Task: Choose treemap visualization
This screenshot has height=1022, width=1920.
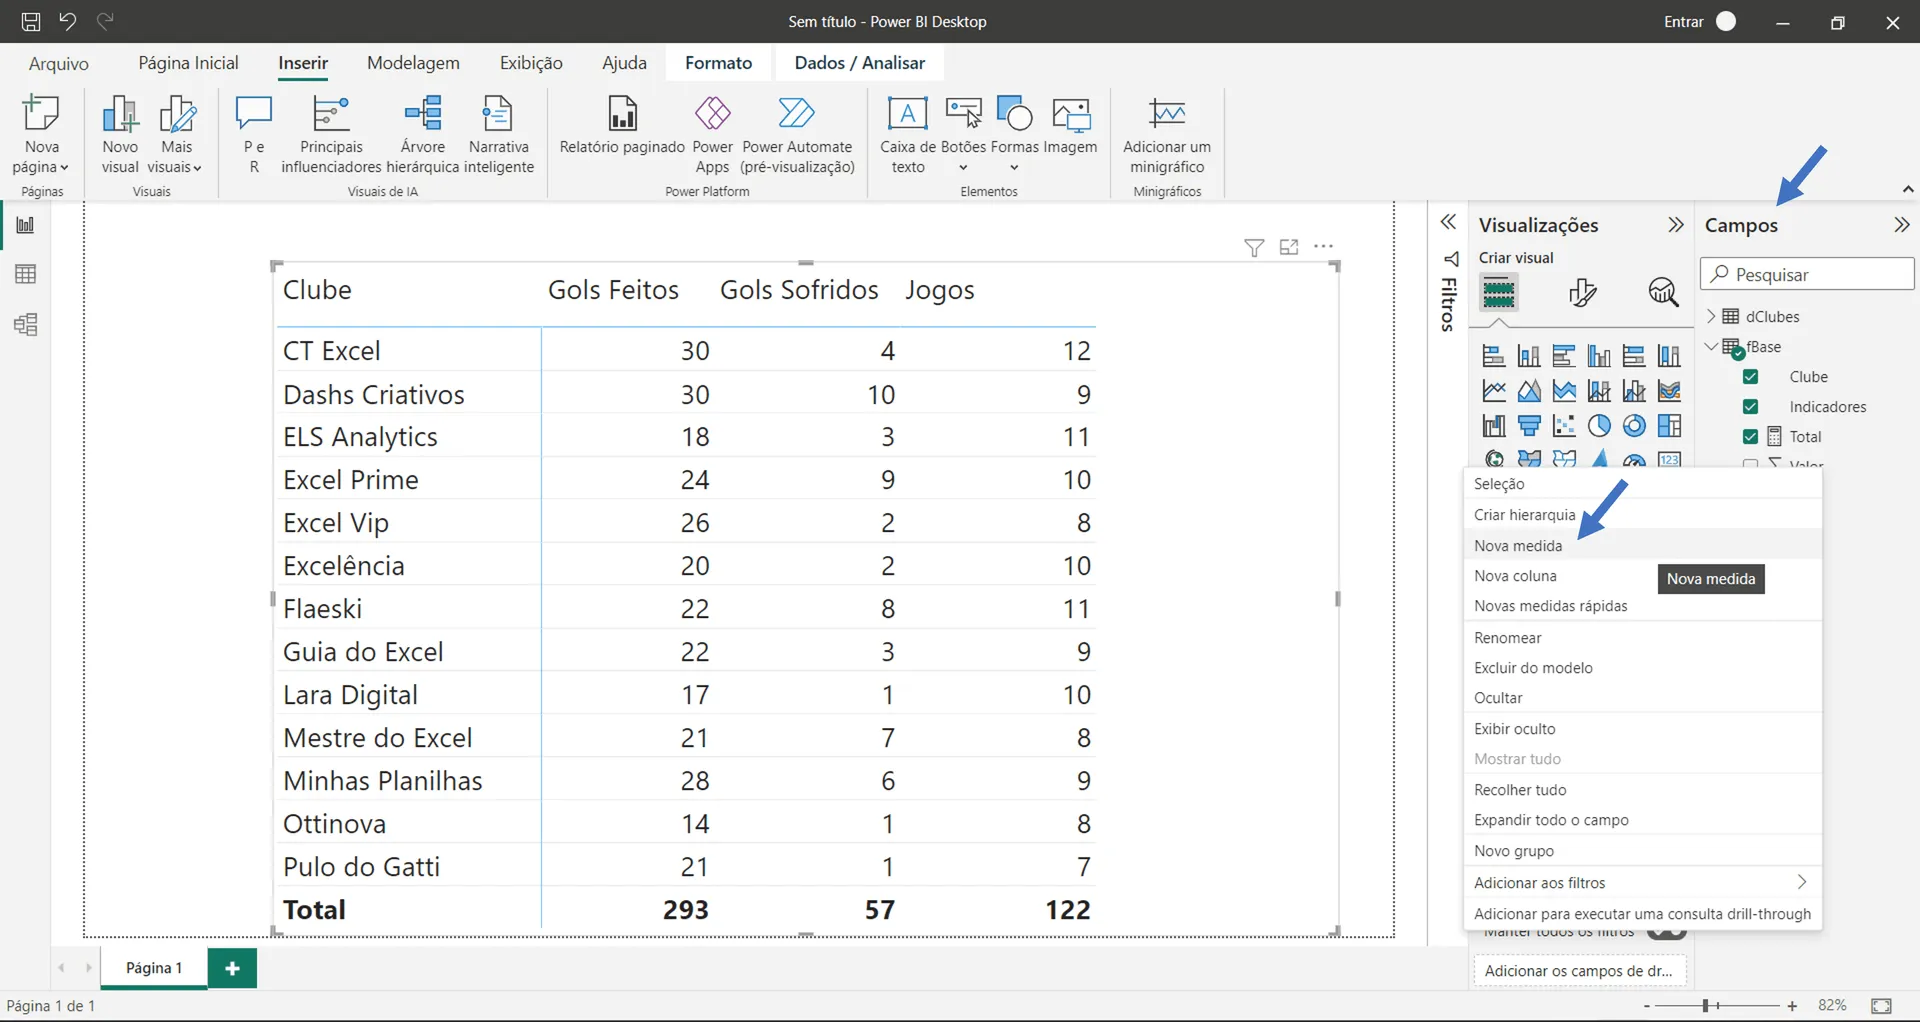Action: 1669,425
